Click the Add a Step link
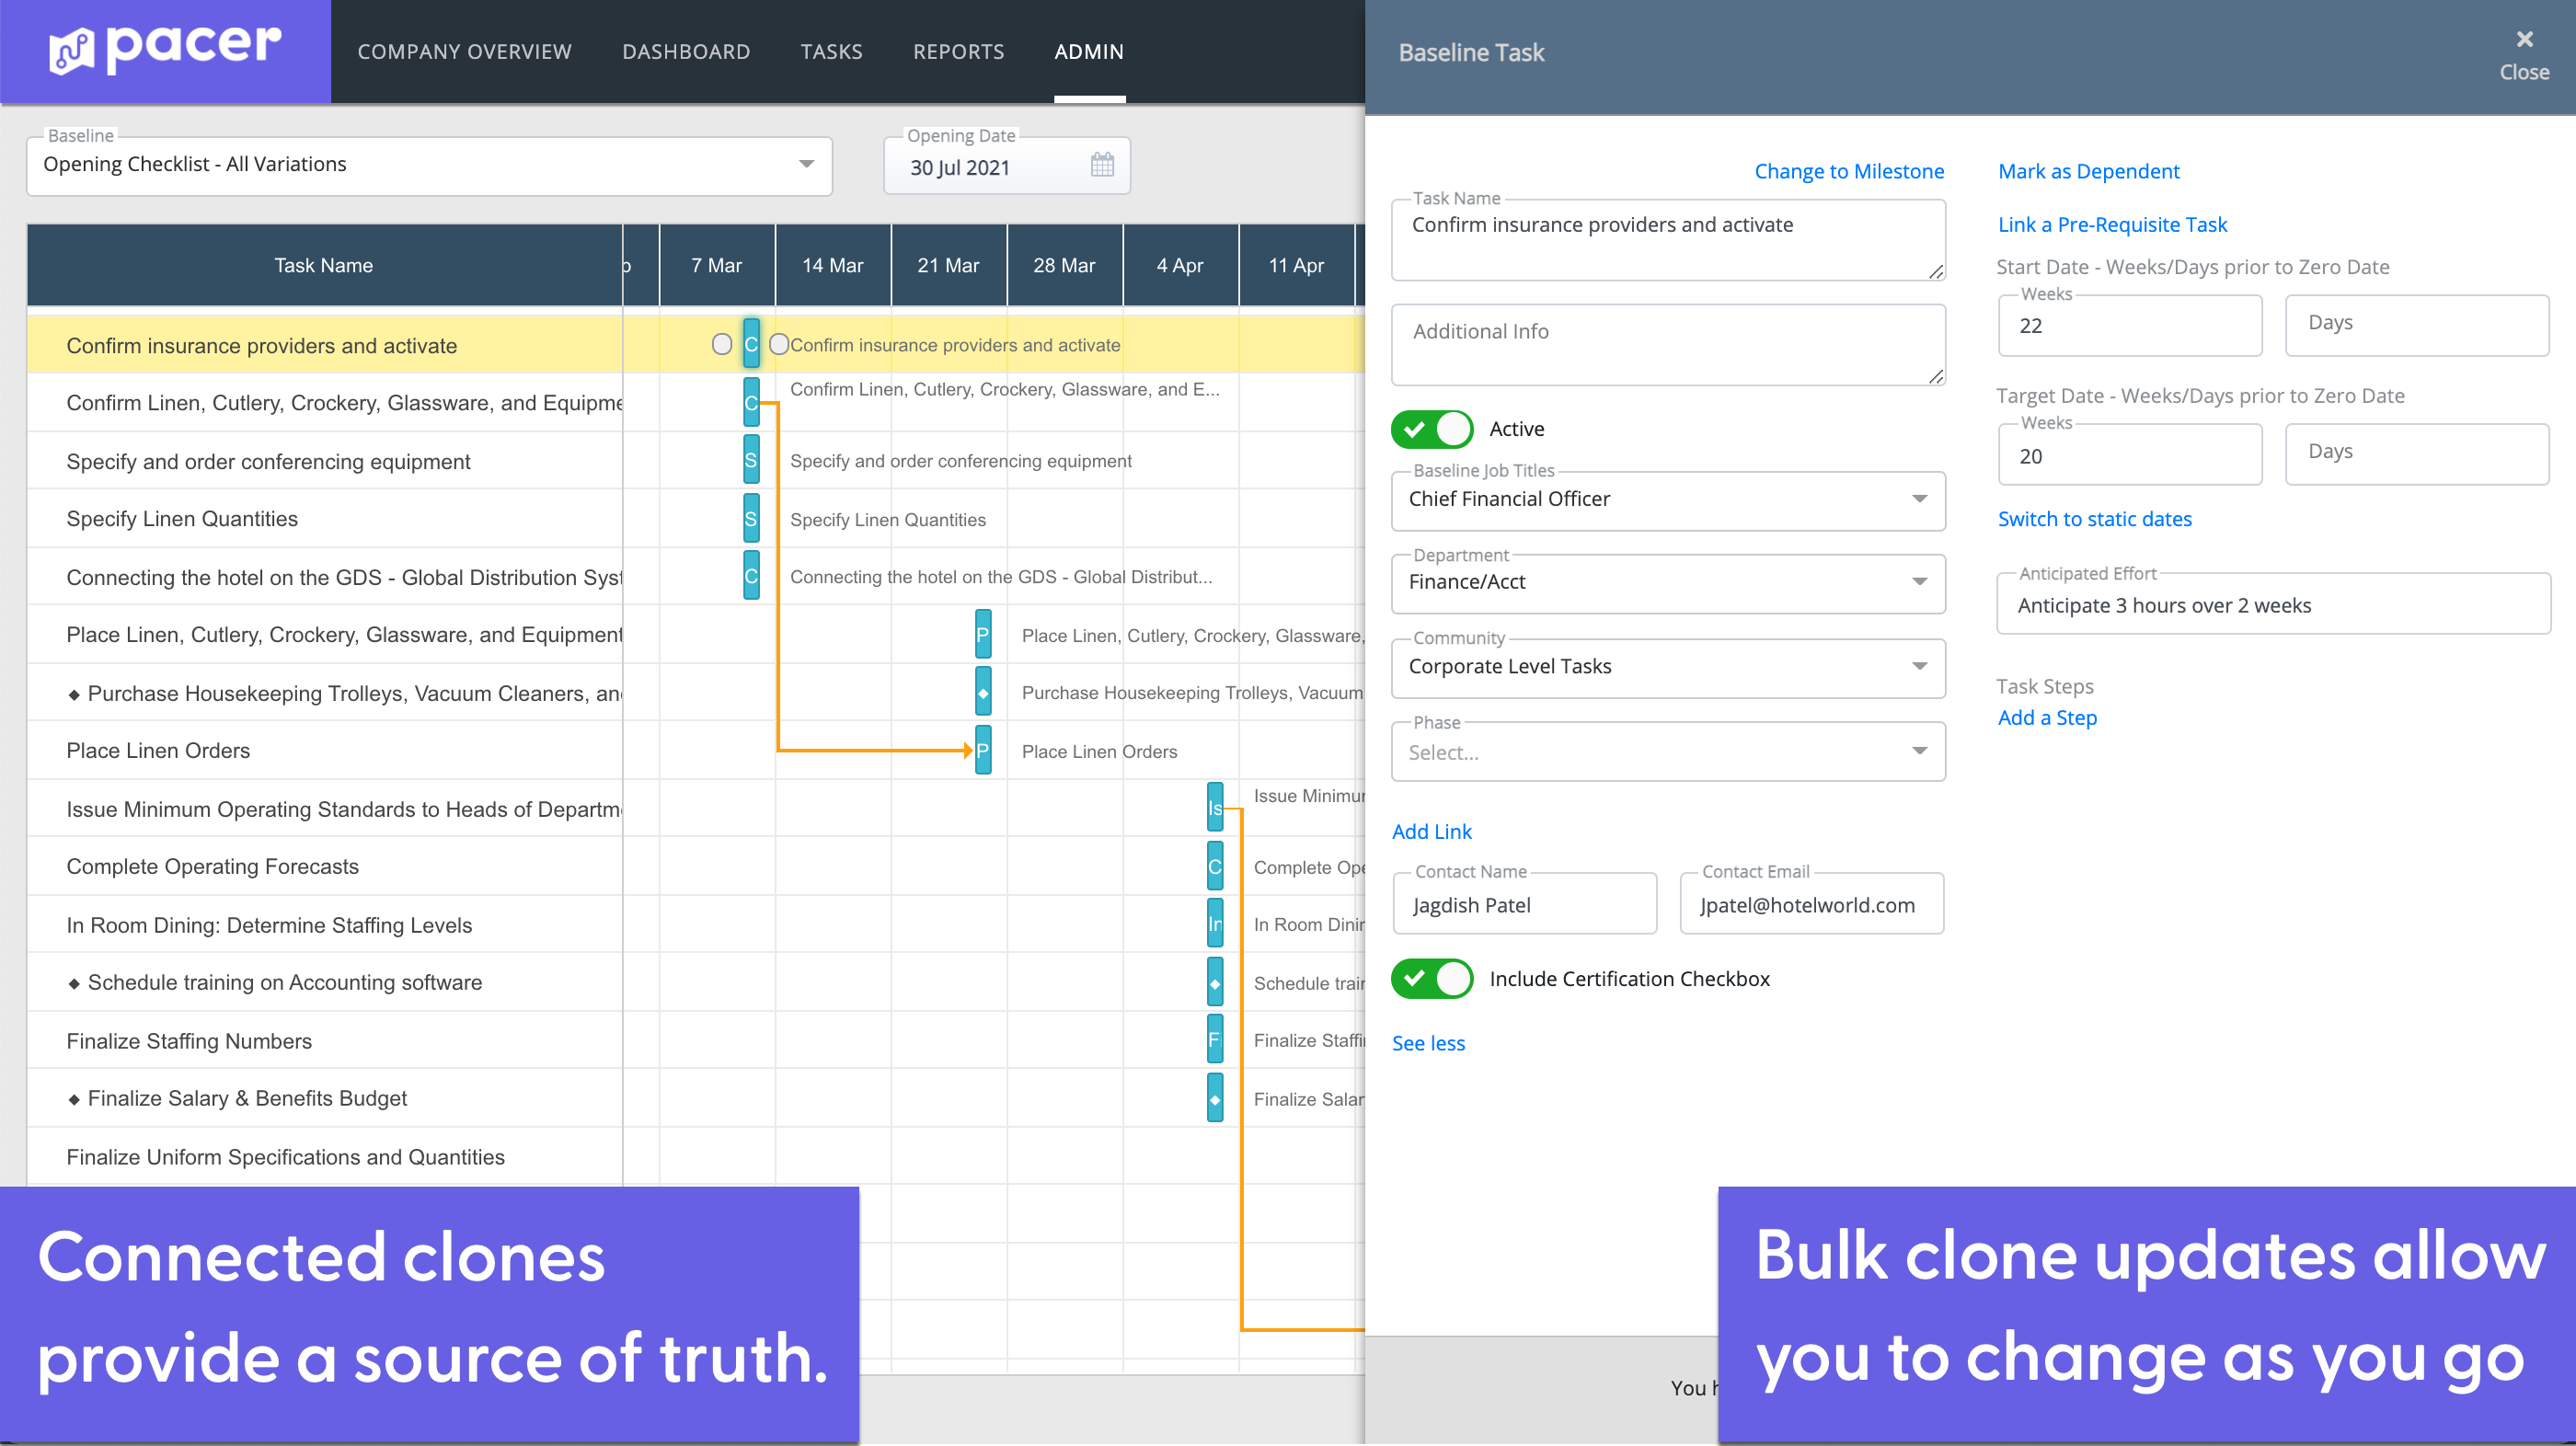The height and width of the screenshot is (1446, 2576). pos(2046,717)
